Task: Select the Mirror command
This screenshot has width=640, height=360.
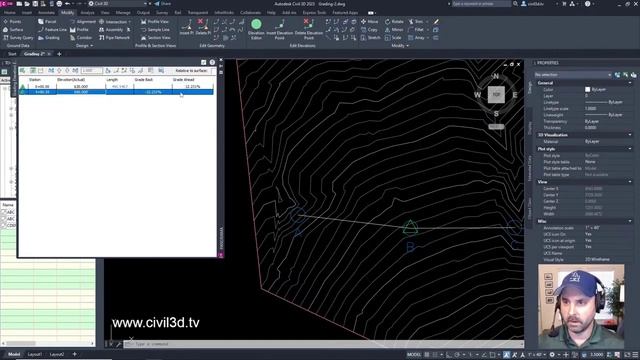Action: tap(394, 30)
